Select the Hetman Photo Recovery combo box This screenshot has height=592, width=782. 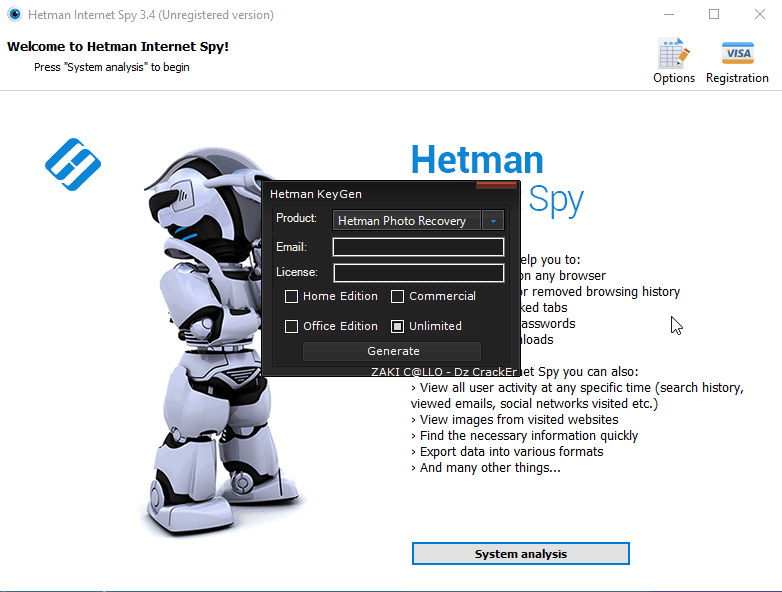418,220
